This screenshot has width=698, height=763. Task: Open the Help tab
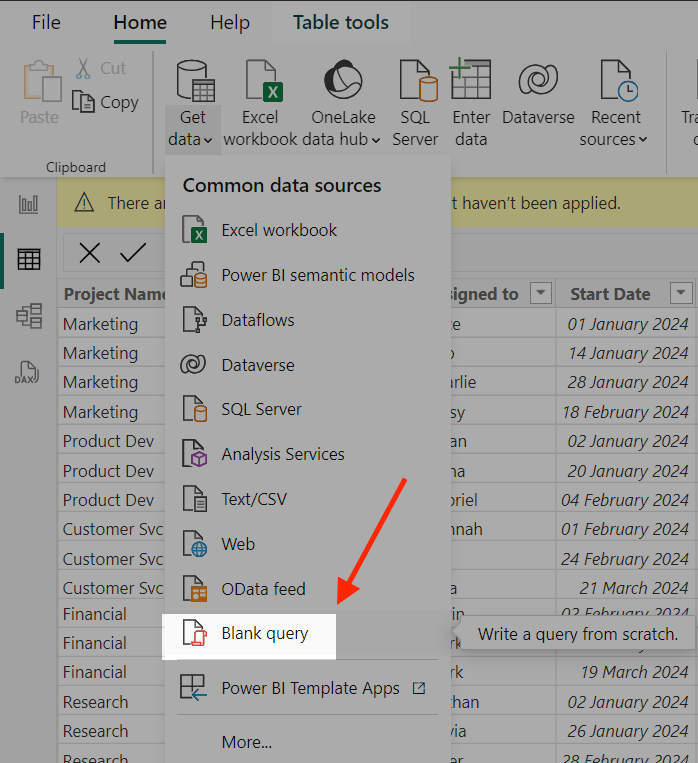[230, 22]
